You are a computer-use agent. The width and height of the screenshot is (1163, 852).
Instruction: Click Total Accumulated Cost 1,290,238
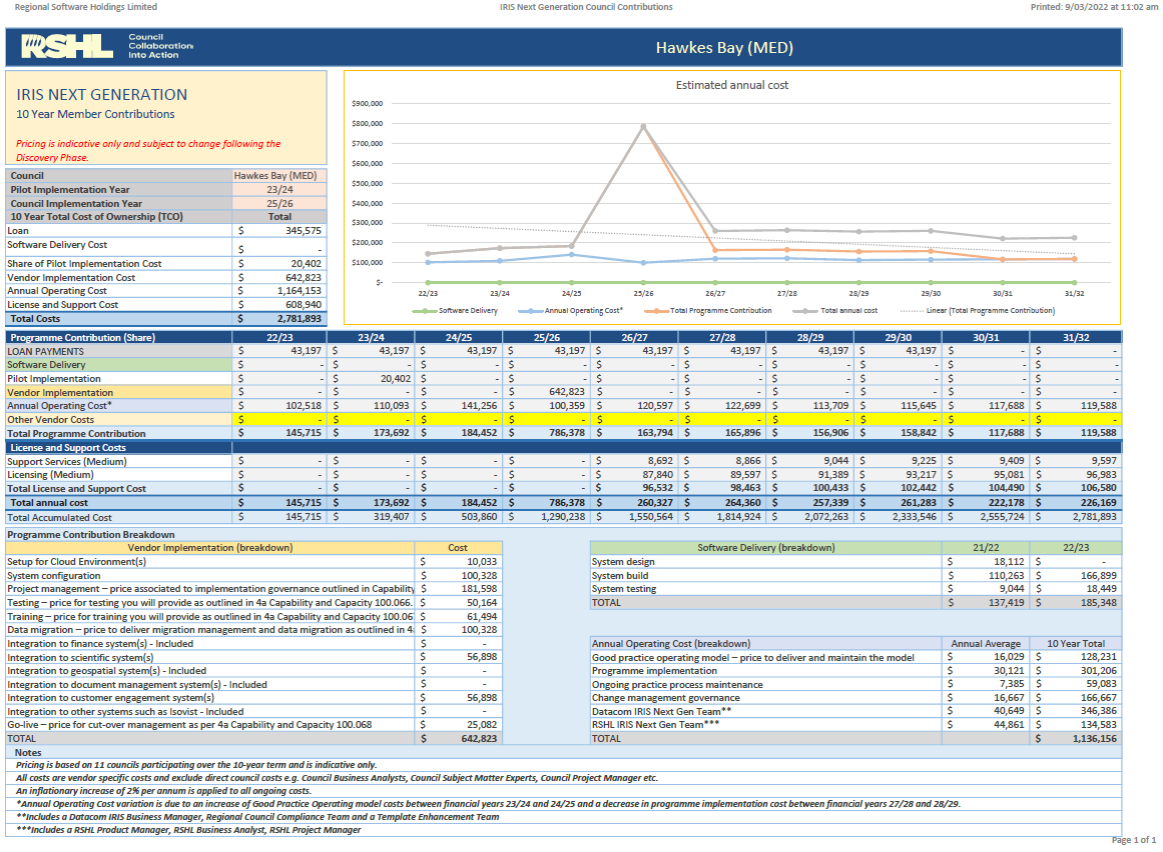[563, 517]
